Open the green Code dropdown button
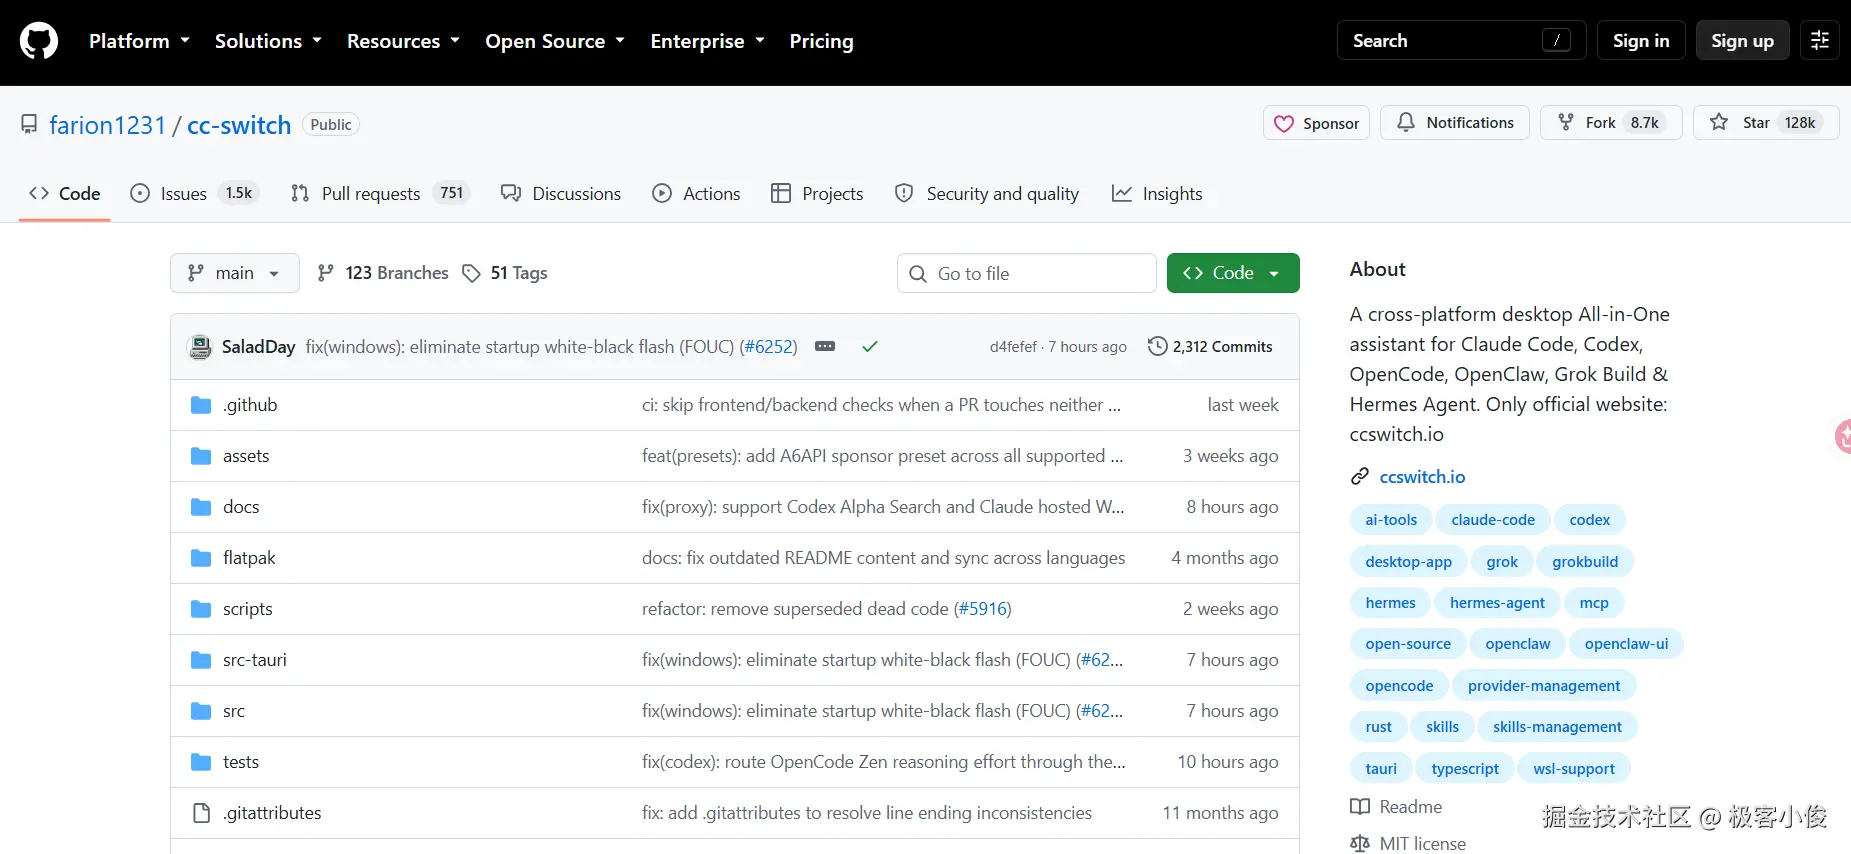 1233,273
